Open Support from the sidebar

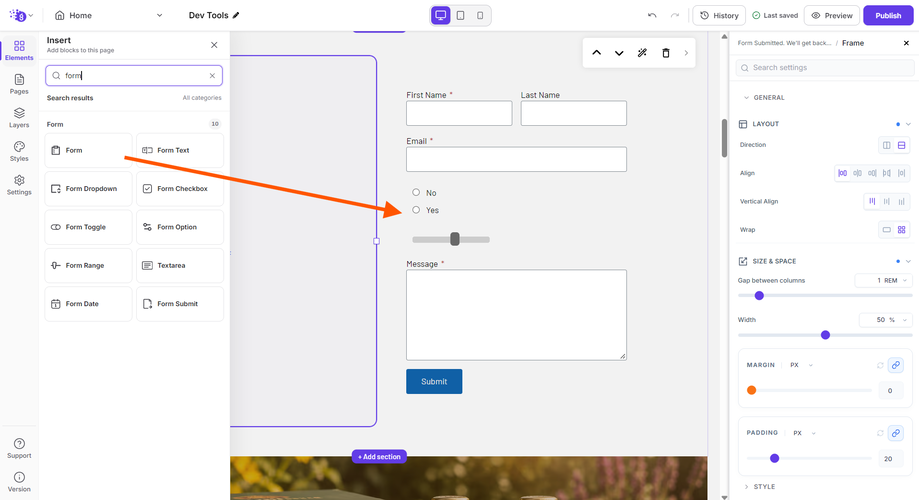[19, 448]
